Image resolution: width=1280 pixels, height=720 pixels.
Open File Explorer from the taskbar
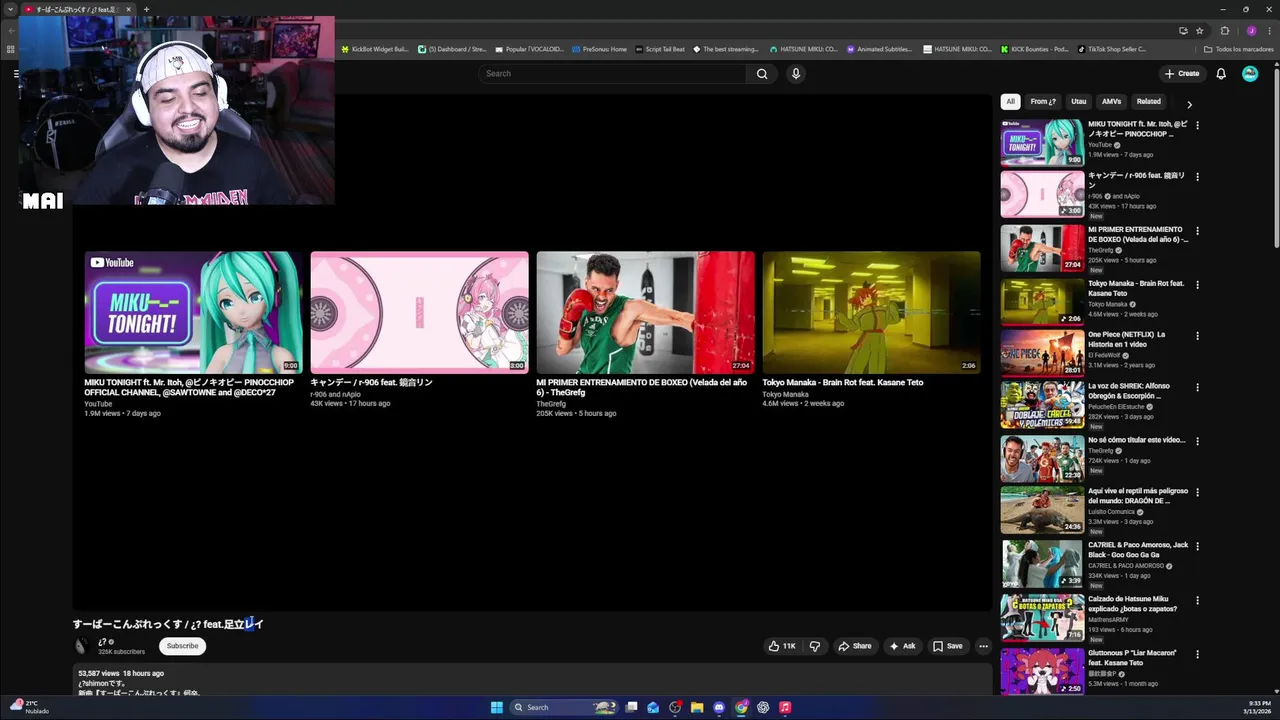pos(697,707)
